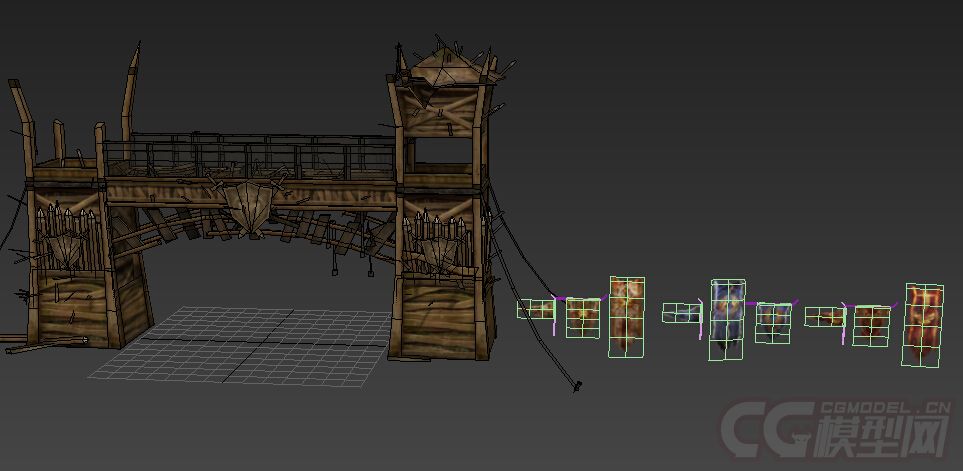Select the leftmost small horizontal banner plane

(535, 310)
